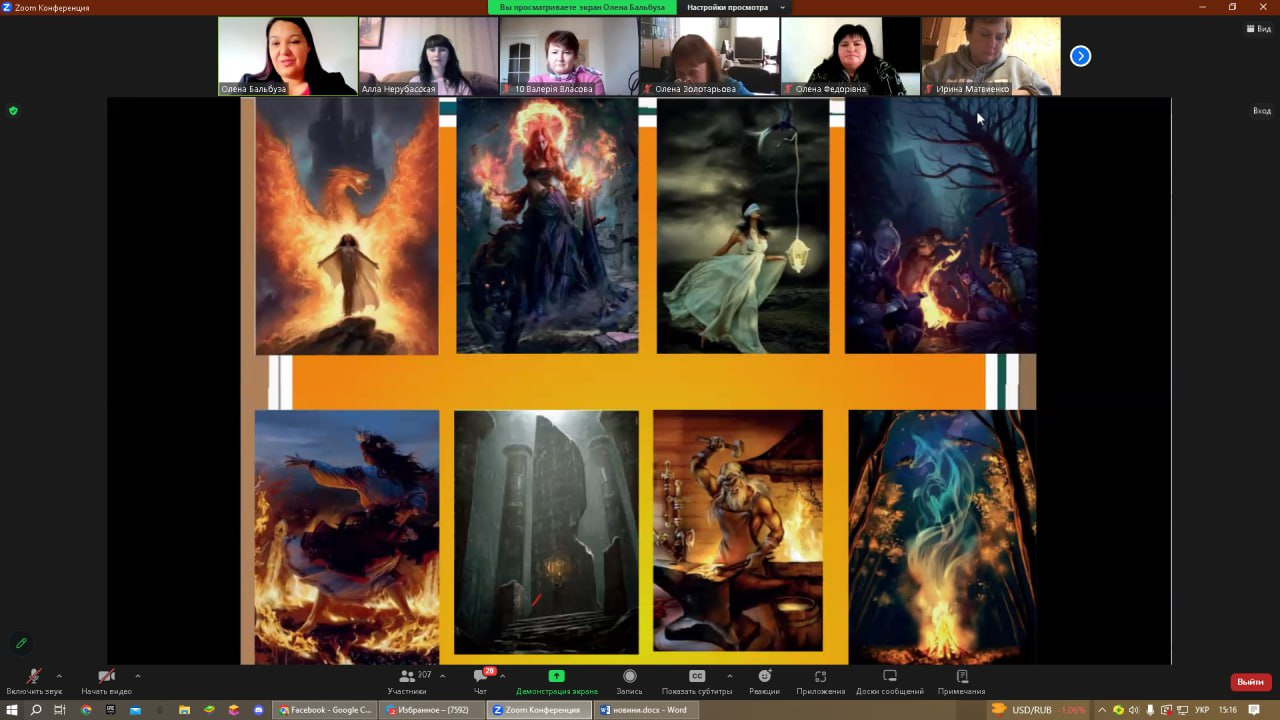Viewport: 1280px width, 720px height.
Task: Expand video options arrow next to camera
Action: click(x=137, y=676)
